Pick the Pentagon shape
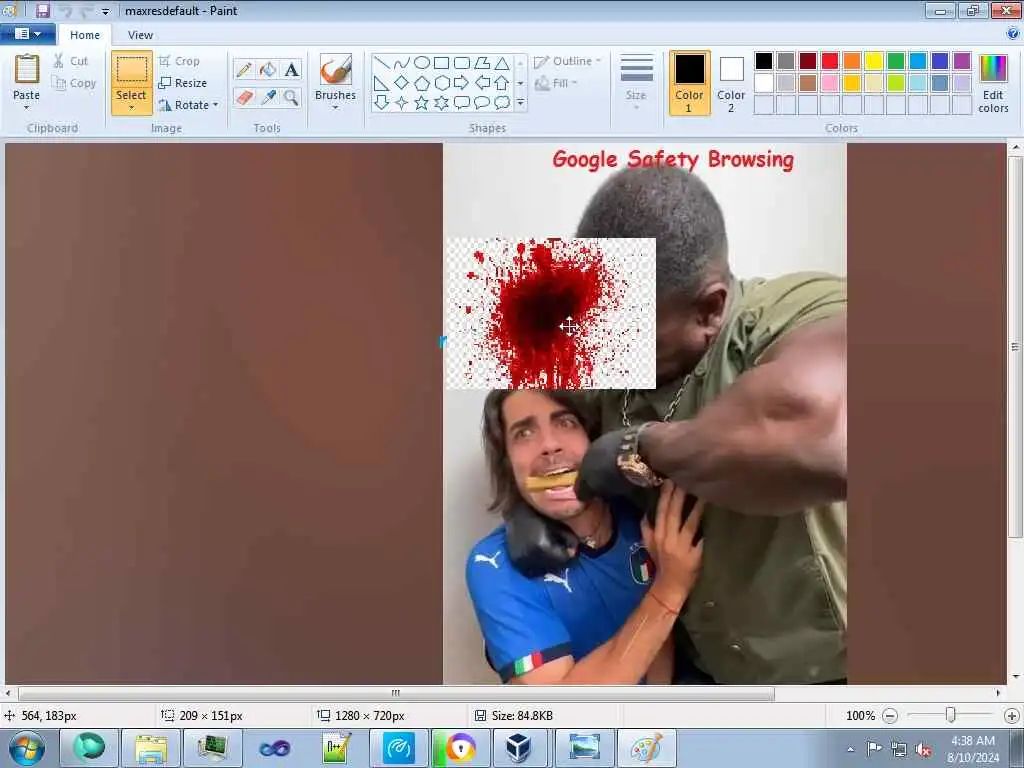 tap(422, 83)
